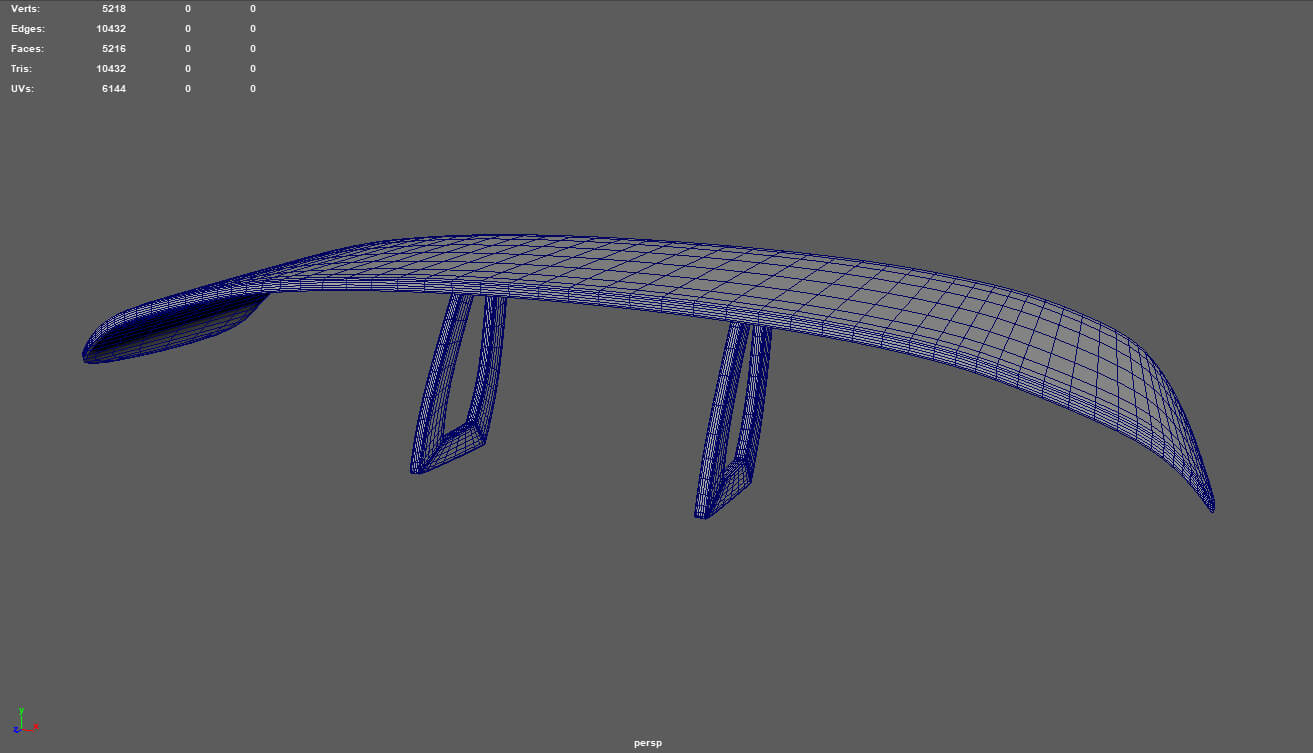Click the face count value 5216

coord(113,49)
